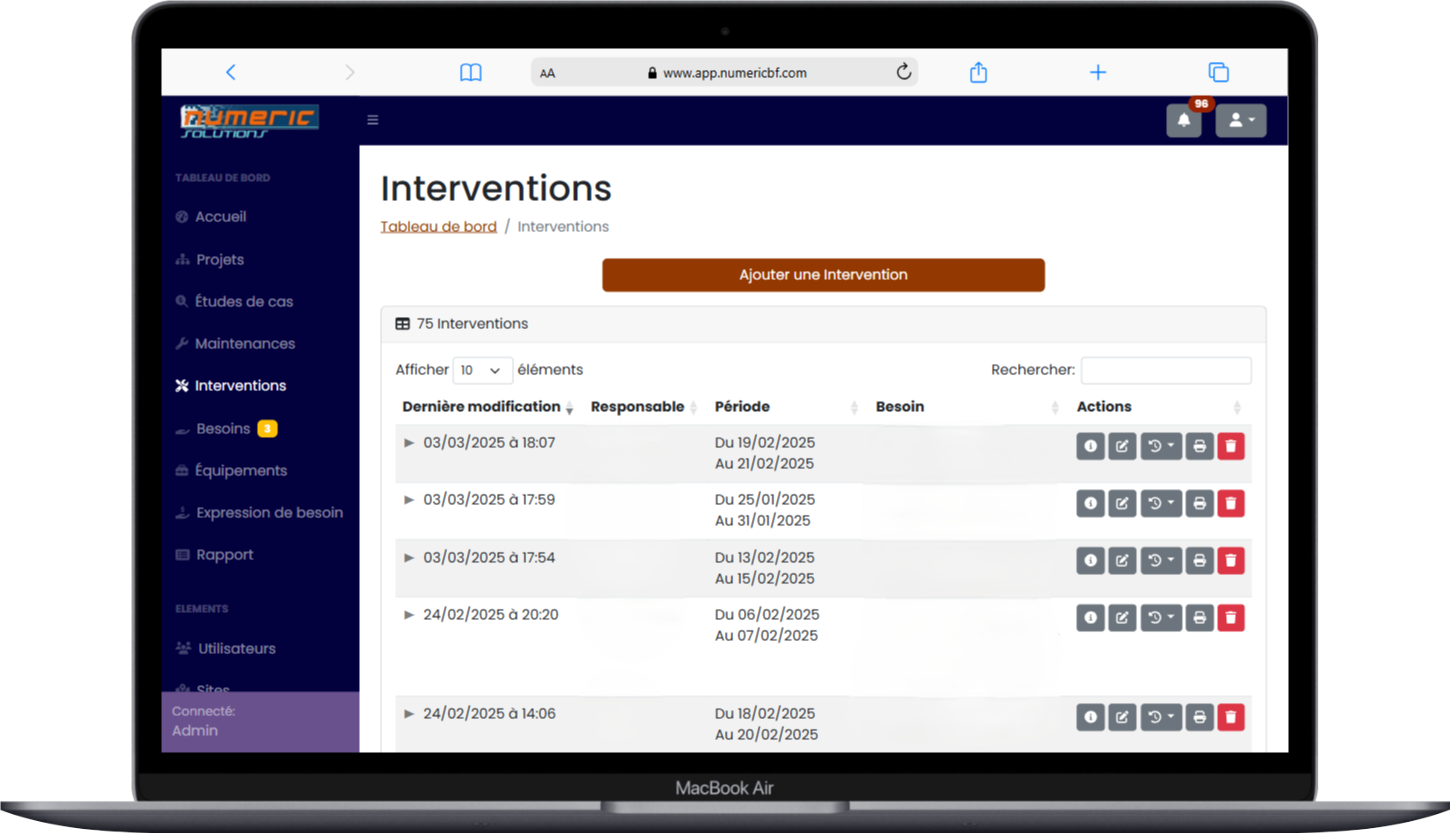Open the user account dropdown
This screenshot has width=1450, height=833.
click(1240, 121)
